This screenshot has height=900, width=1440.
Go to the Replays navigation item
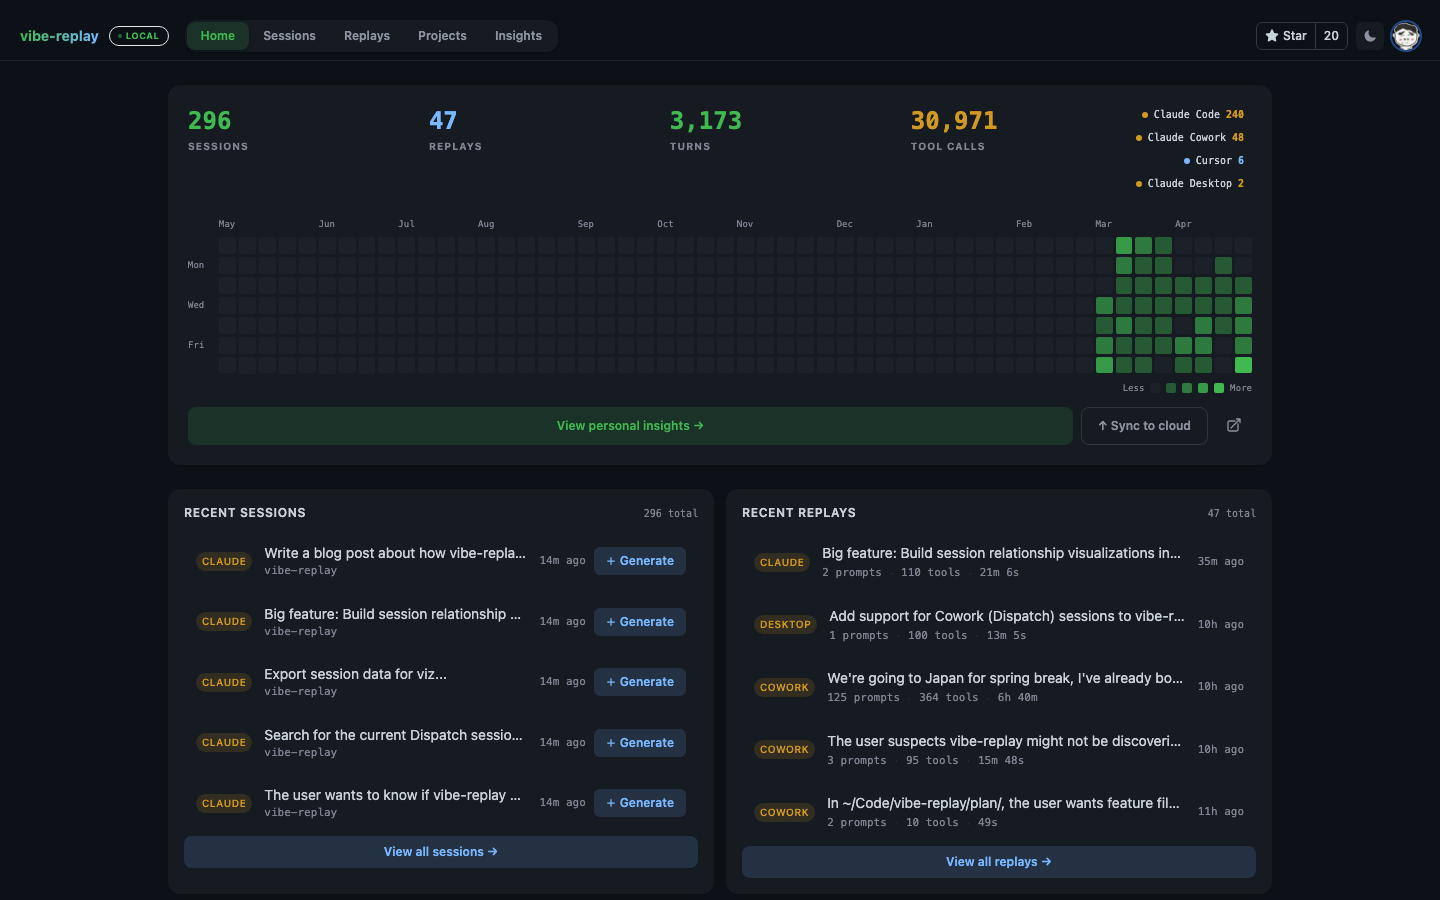click(366, 35)
